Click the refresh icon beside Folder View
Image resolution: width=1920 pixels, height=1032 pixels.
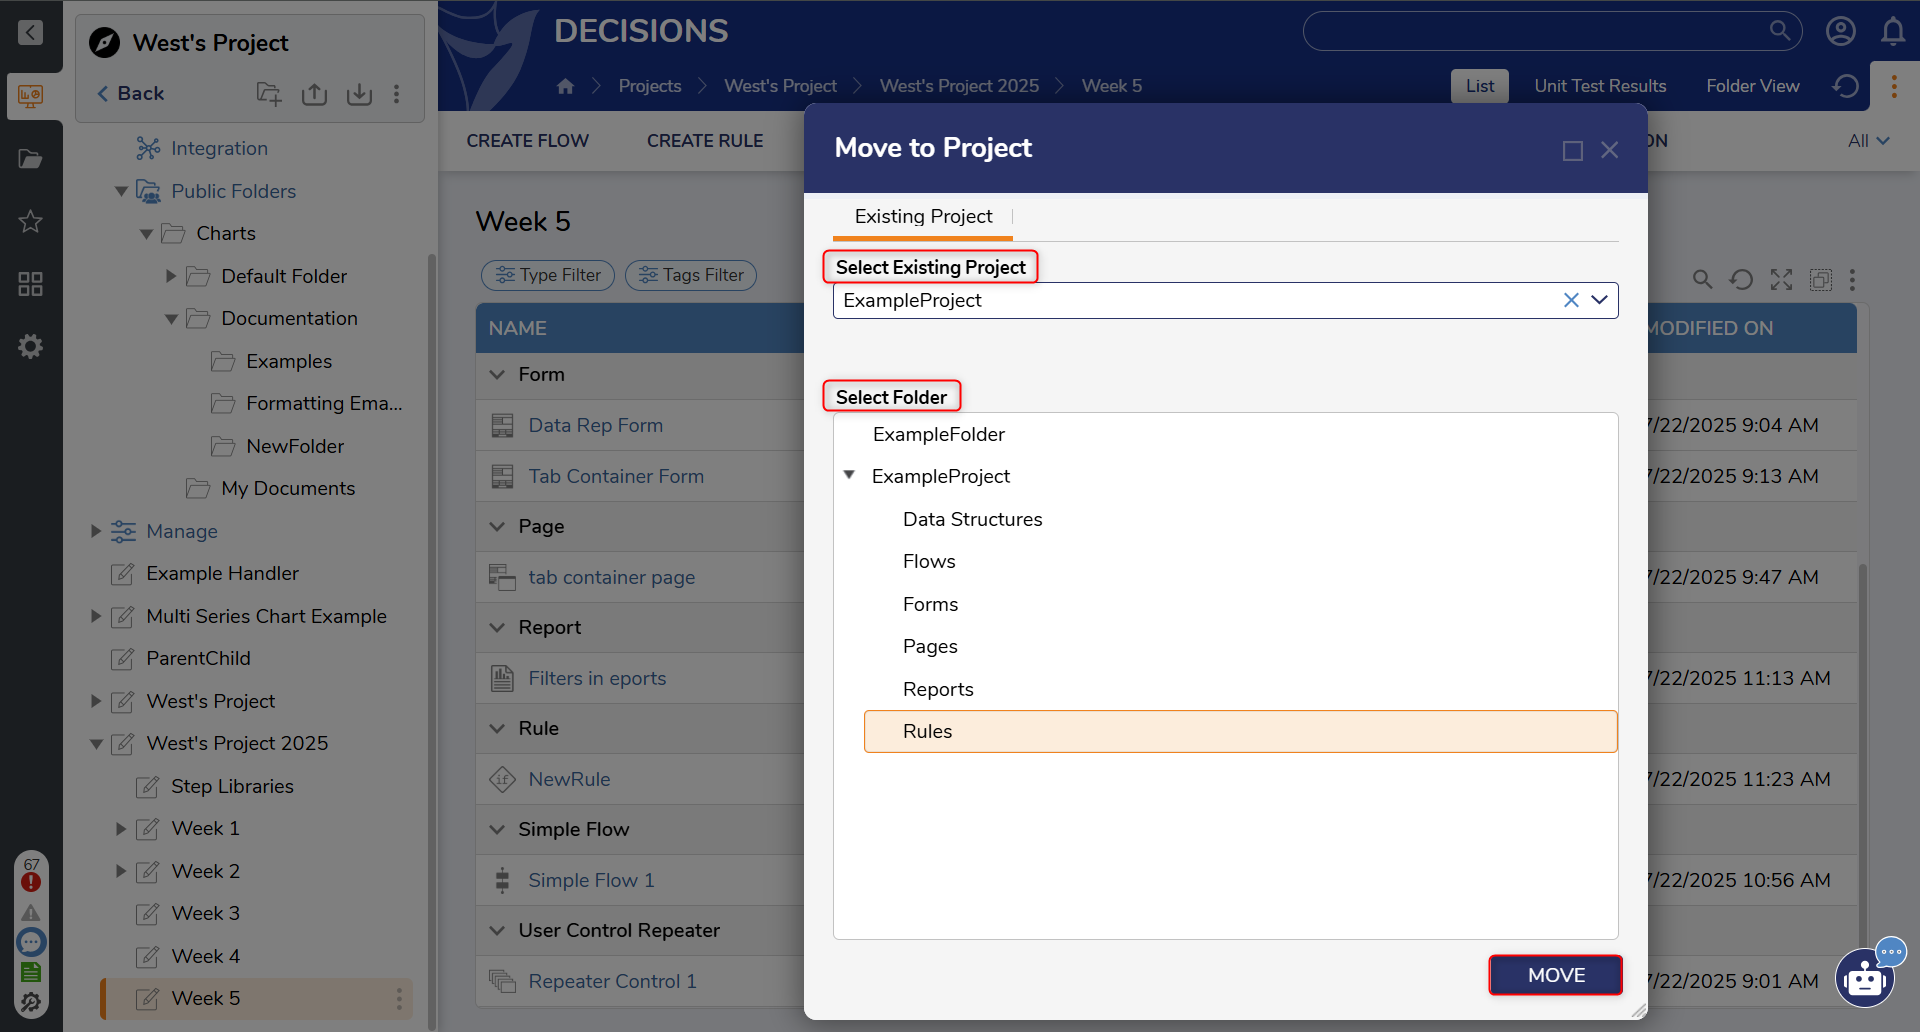1845,86
